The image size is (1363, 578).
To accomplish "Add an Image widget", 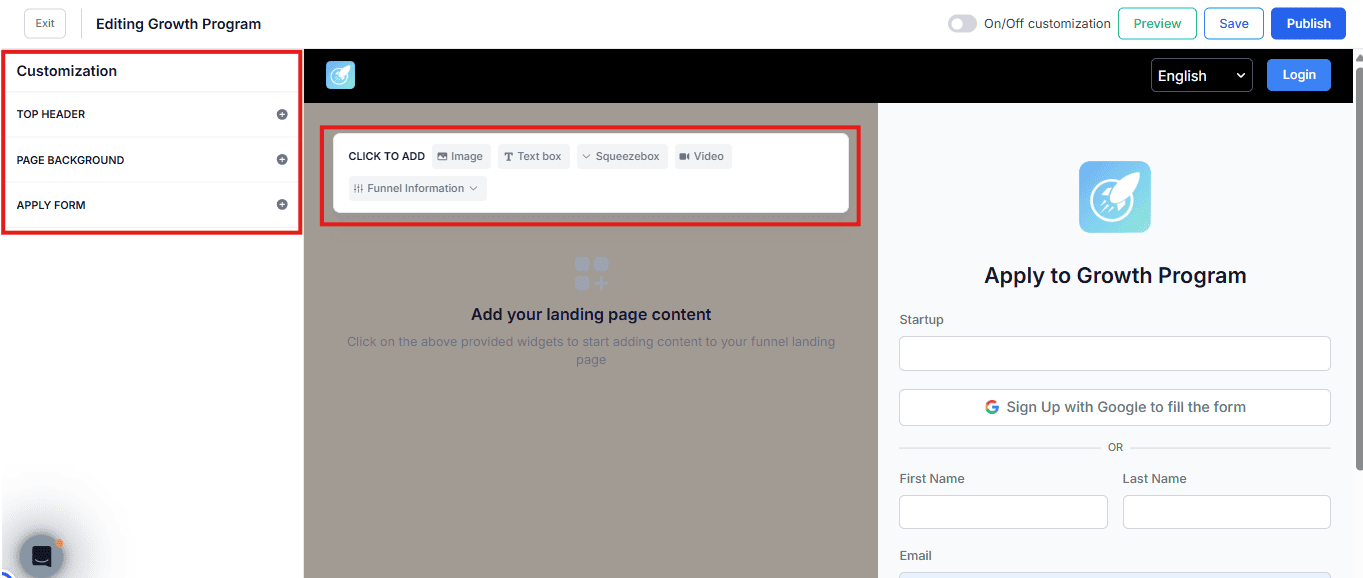I will click(x=460, y=156).
